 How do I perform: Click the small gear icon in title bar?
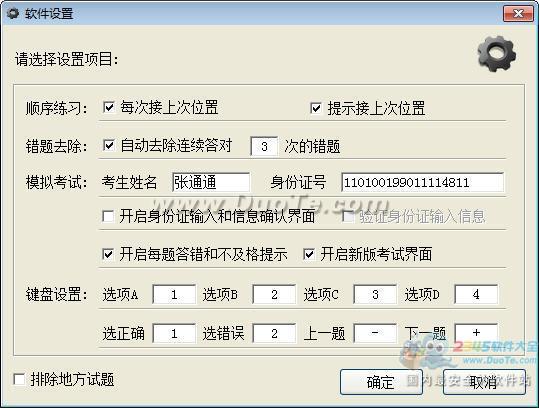point(13,13)
